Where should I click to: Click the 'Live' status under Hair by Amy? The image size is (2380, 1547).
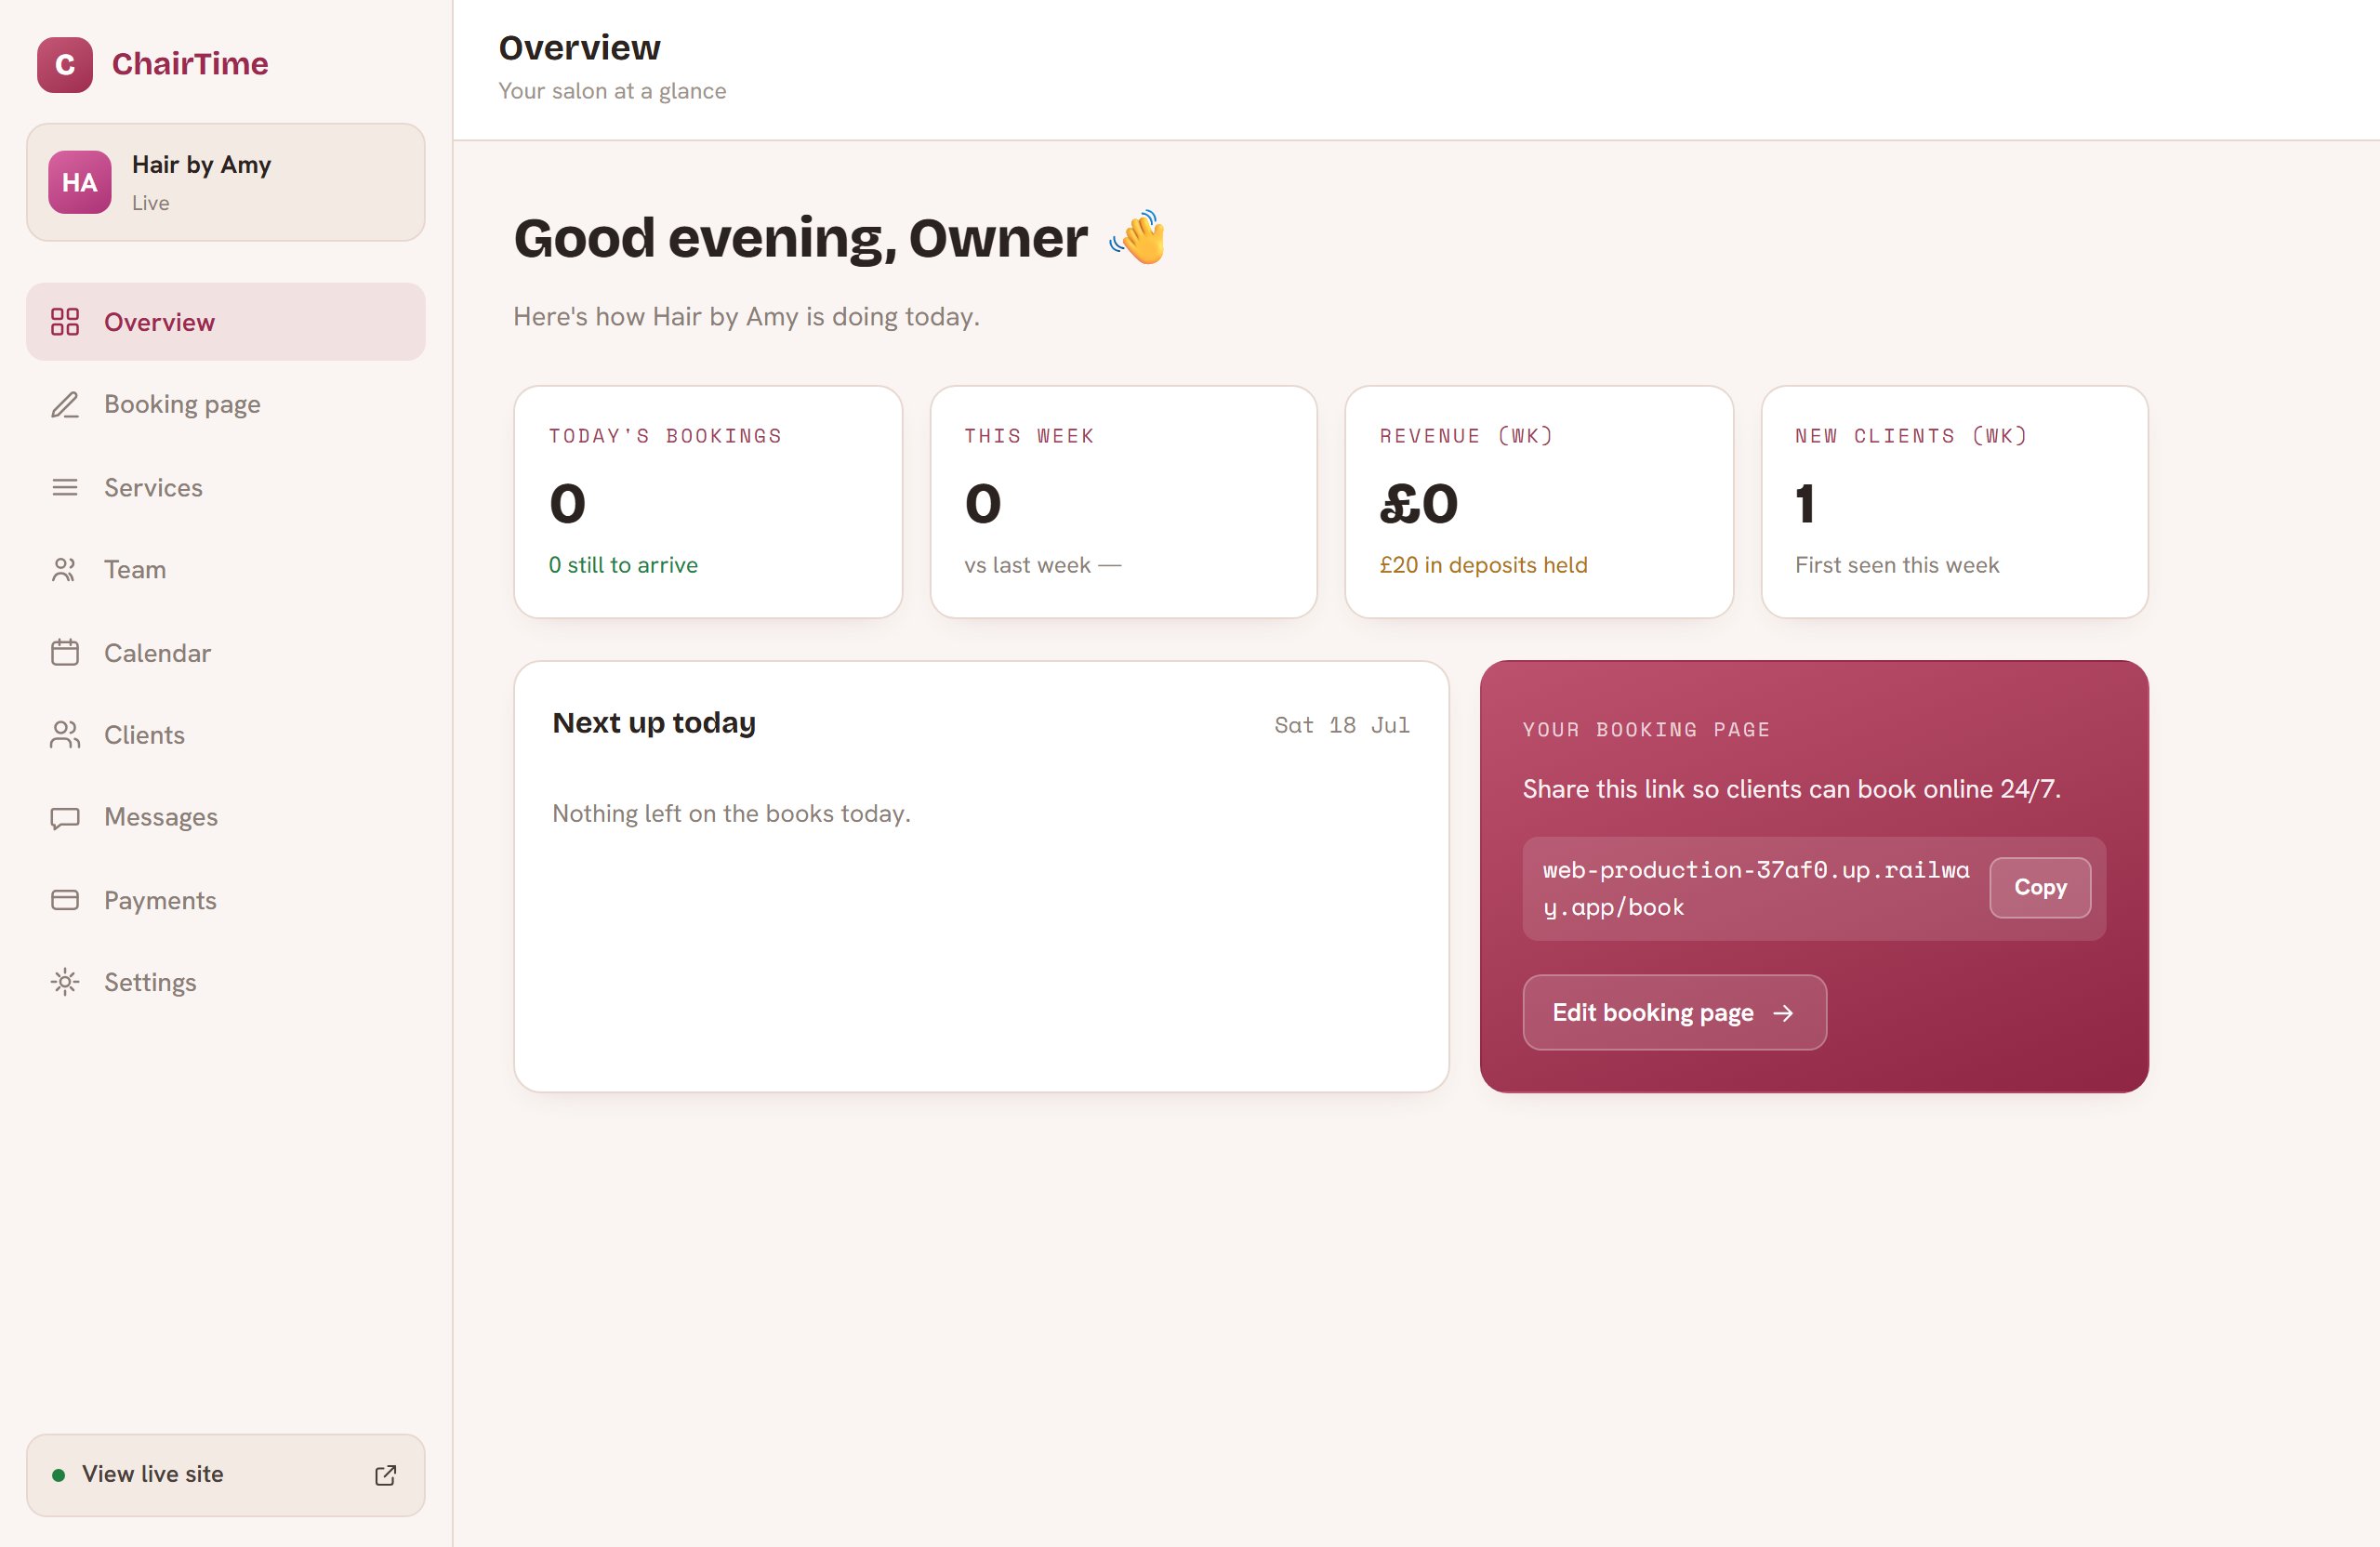click(150, 203)
